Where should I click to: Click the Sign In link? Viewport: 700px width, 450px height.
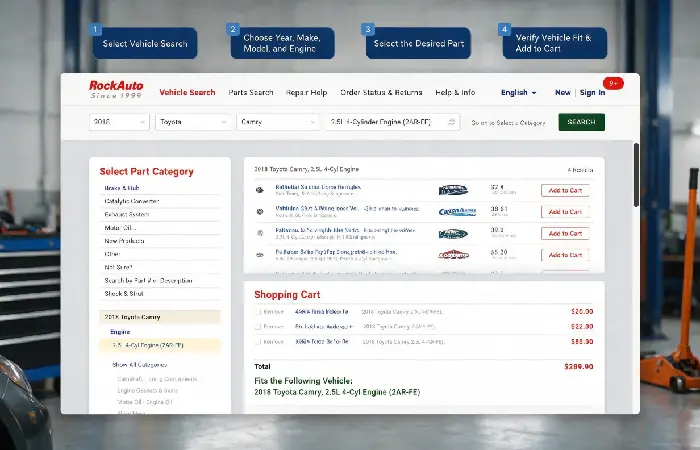coord(592,92)
